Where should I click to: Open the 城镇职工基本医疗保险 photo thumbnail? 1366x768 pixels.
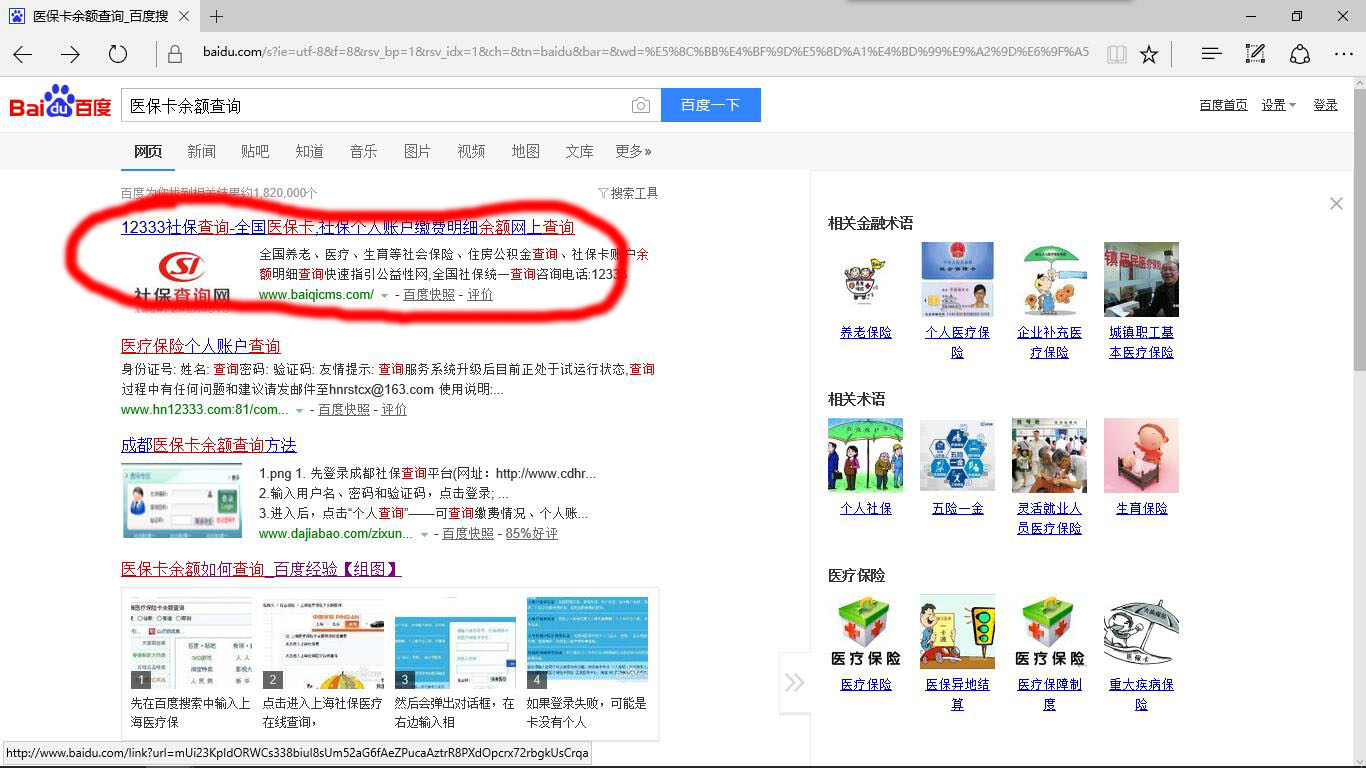coord(1141,279)
